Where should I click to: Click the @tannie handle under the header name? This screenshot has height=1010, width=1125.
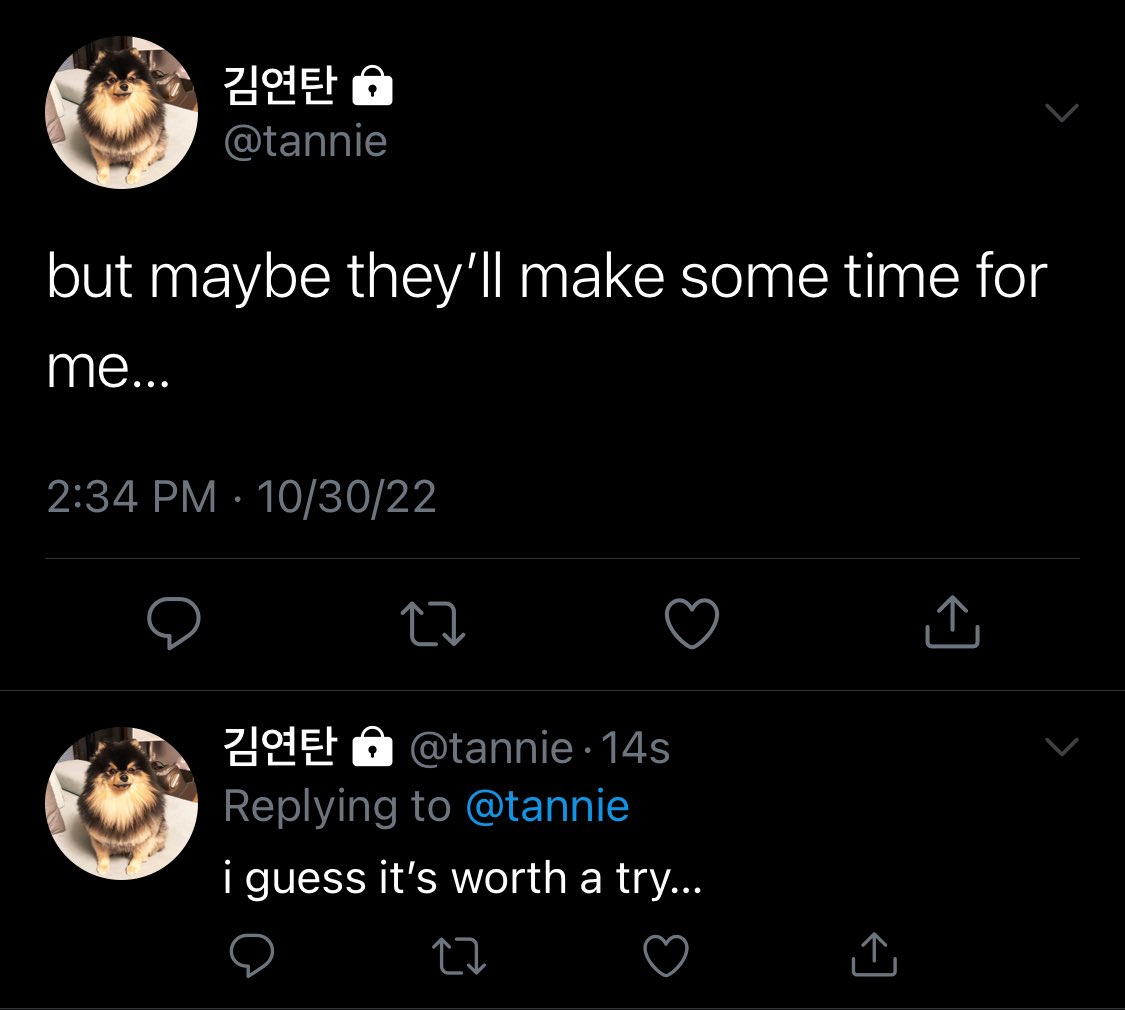(x=306, y=141)
